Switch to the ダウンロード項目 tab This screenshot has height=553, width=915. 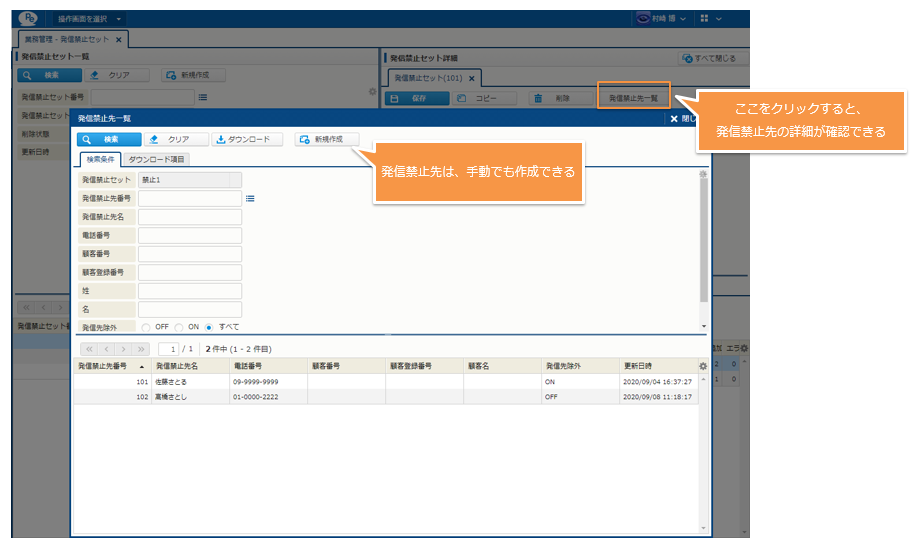click(x=157, y=160)
